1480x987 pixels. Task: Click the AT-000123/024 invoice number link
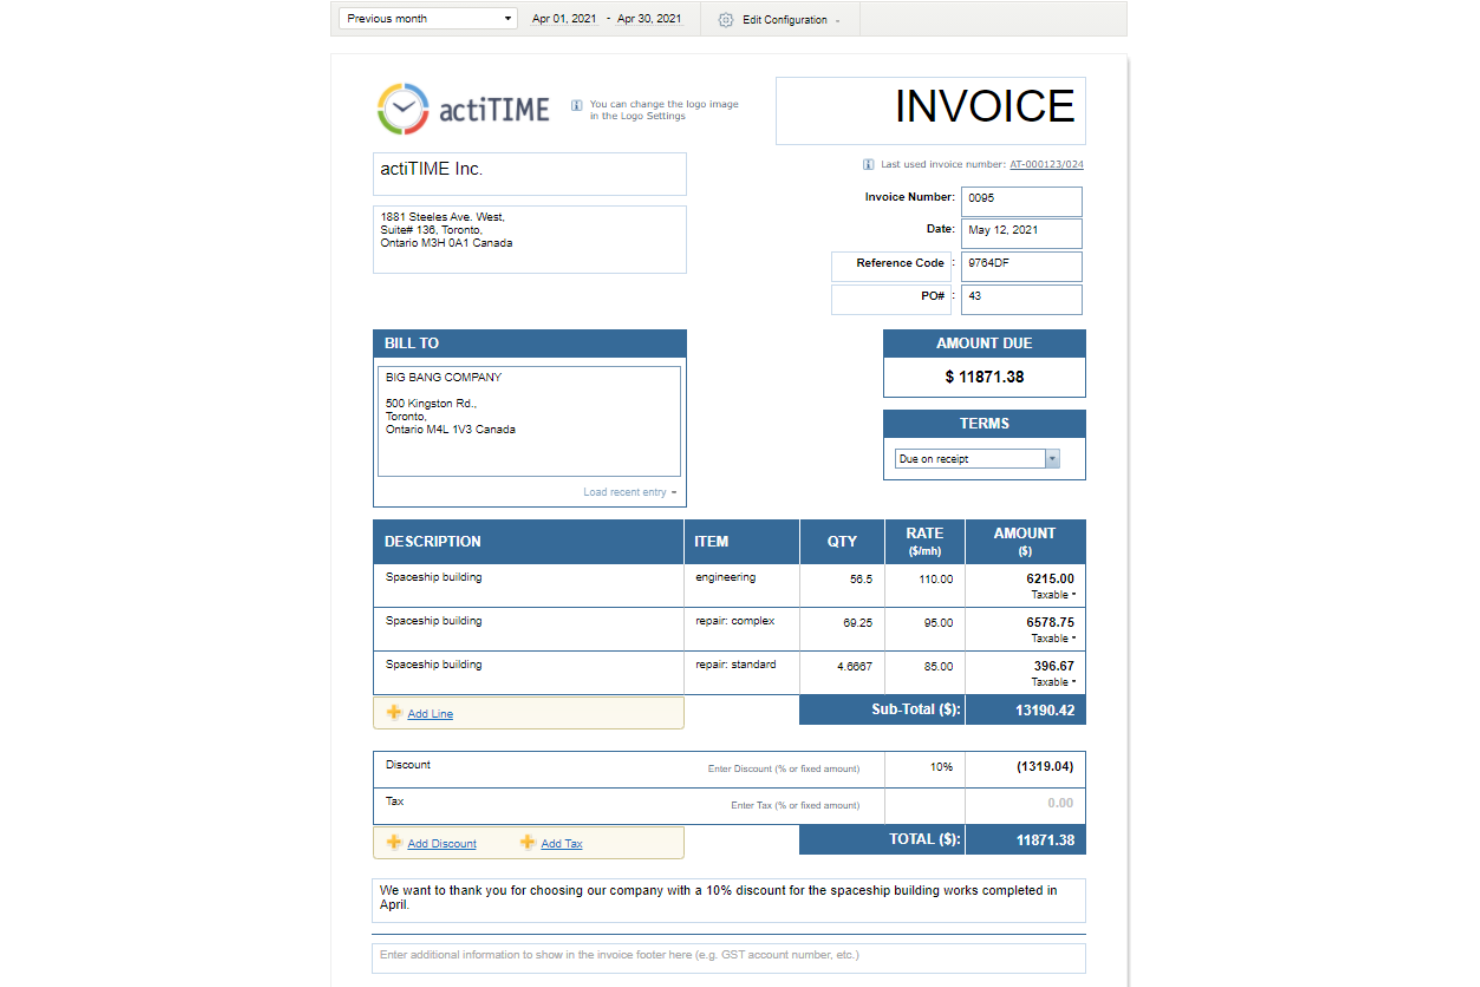coord(1046,165)
